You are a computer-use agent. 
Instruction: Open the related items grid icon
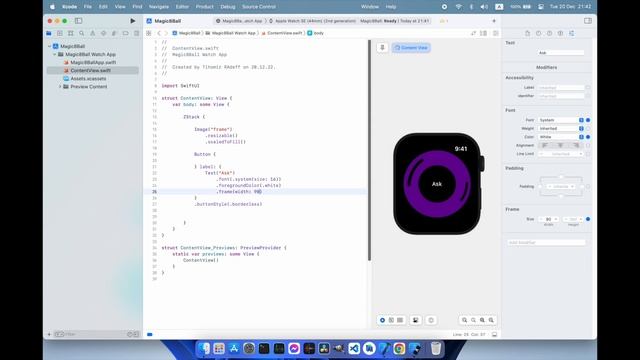point(149,33)
